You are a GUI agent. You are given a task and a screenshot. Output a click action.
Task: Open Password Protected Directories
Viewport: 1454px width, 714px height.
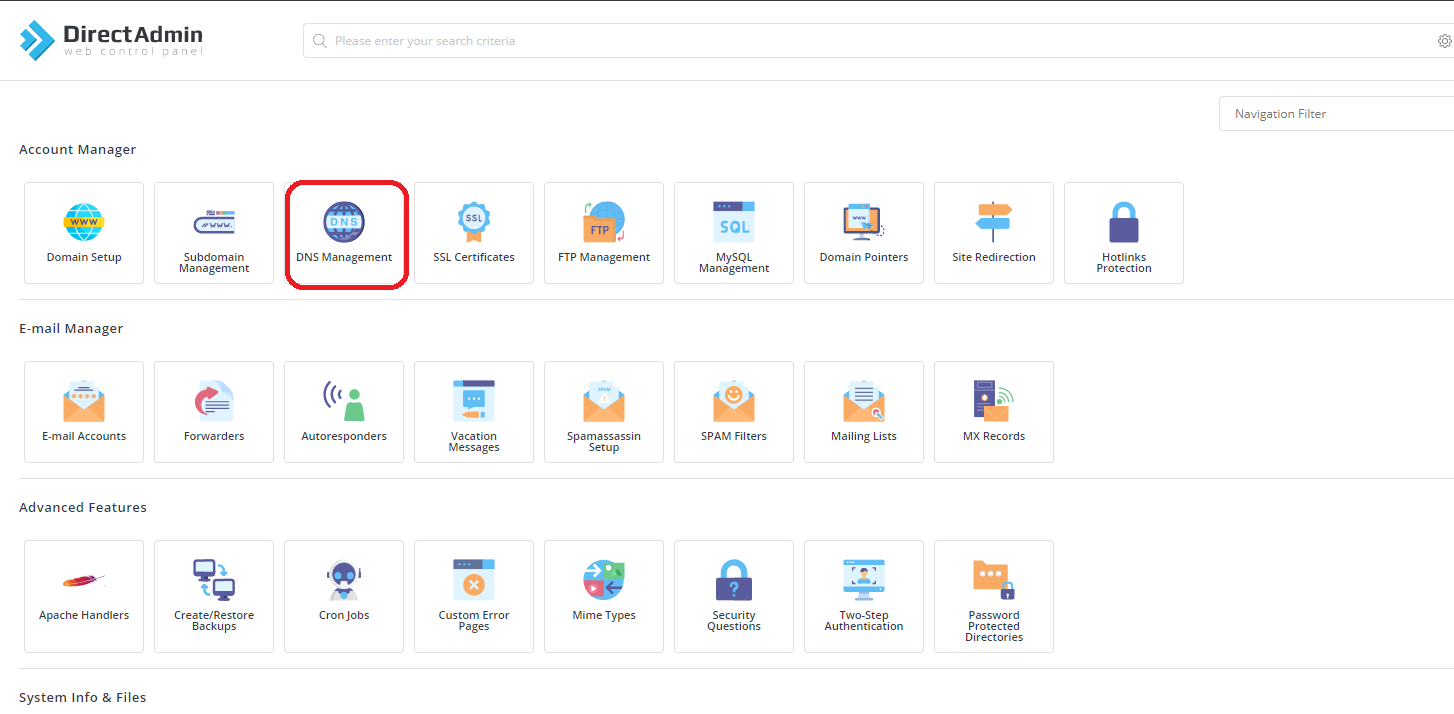tap(994, 596)
